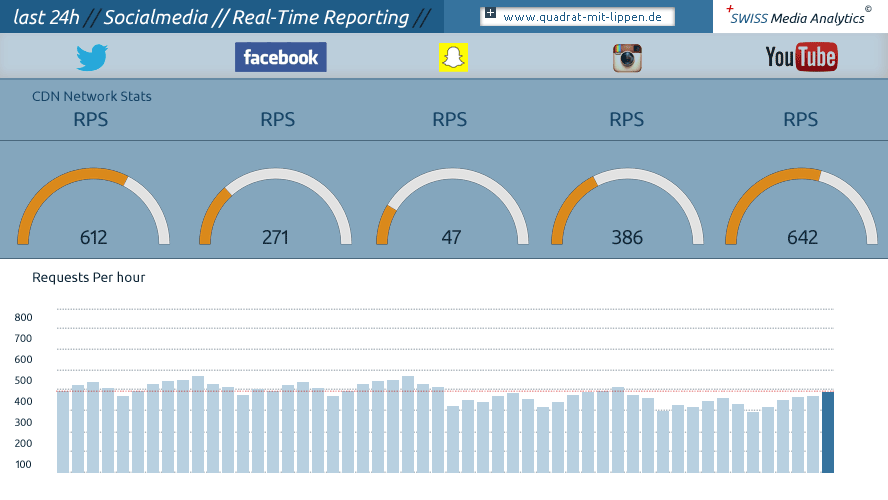Select the YouTube gauge showing 642

801,207
